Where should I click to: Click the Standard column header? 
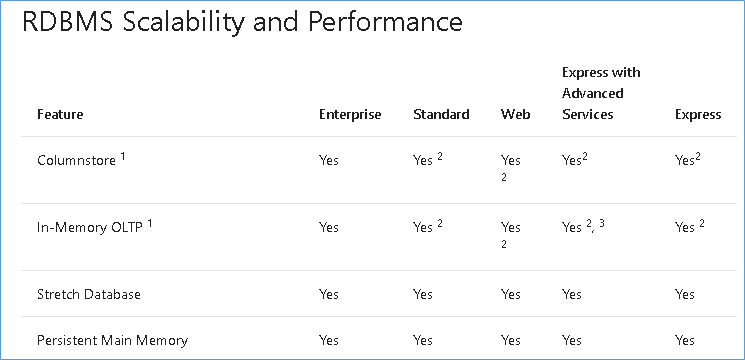point(441,114)
